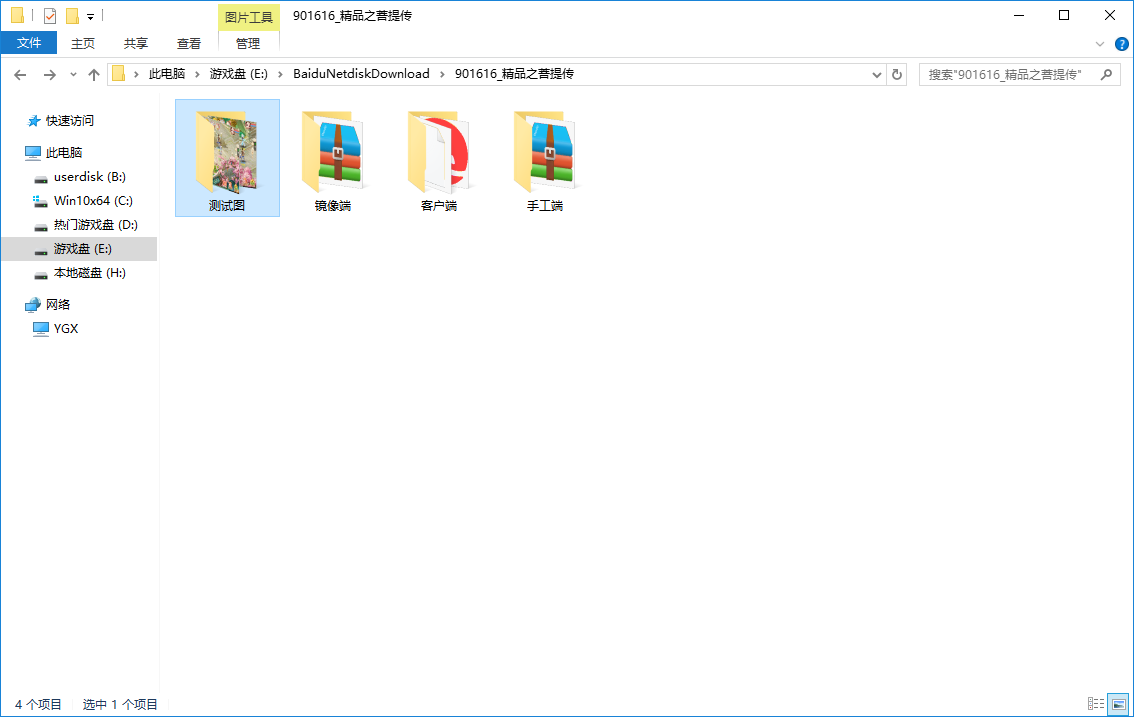1134x717 pixels.
Task: Click the New Folder icon in title bar
Action: pyautogui.click(x=72, y=16)
